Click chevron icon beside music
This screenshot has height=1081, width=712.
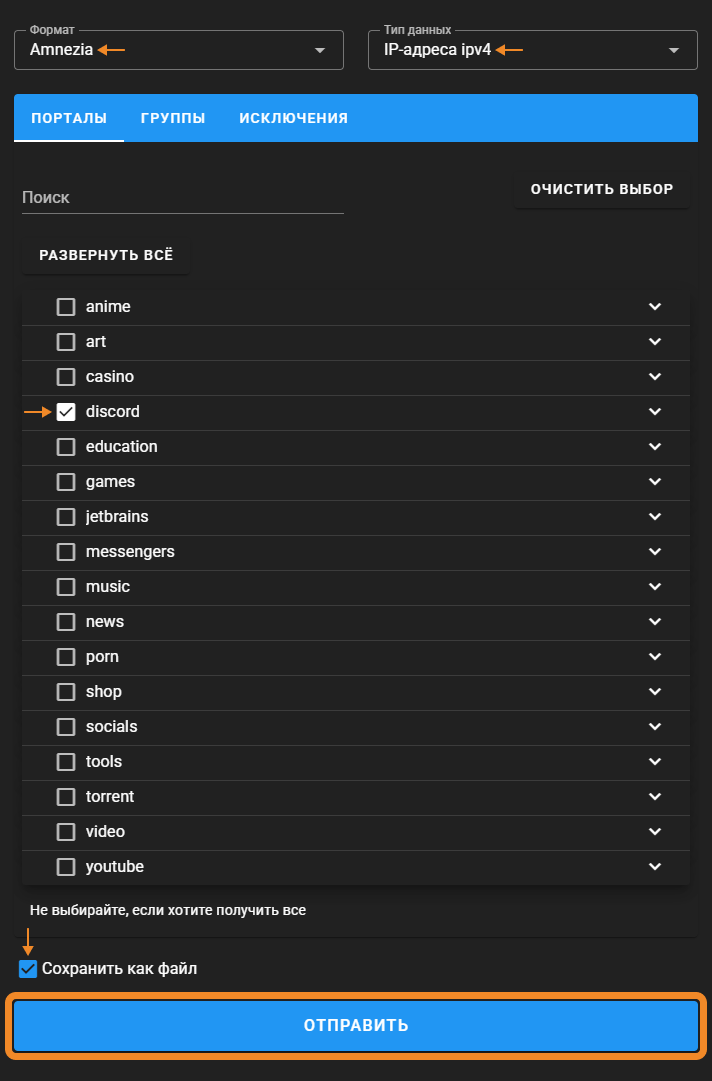[x=655, y=587]
